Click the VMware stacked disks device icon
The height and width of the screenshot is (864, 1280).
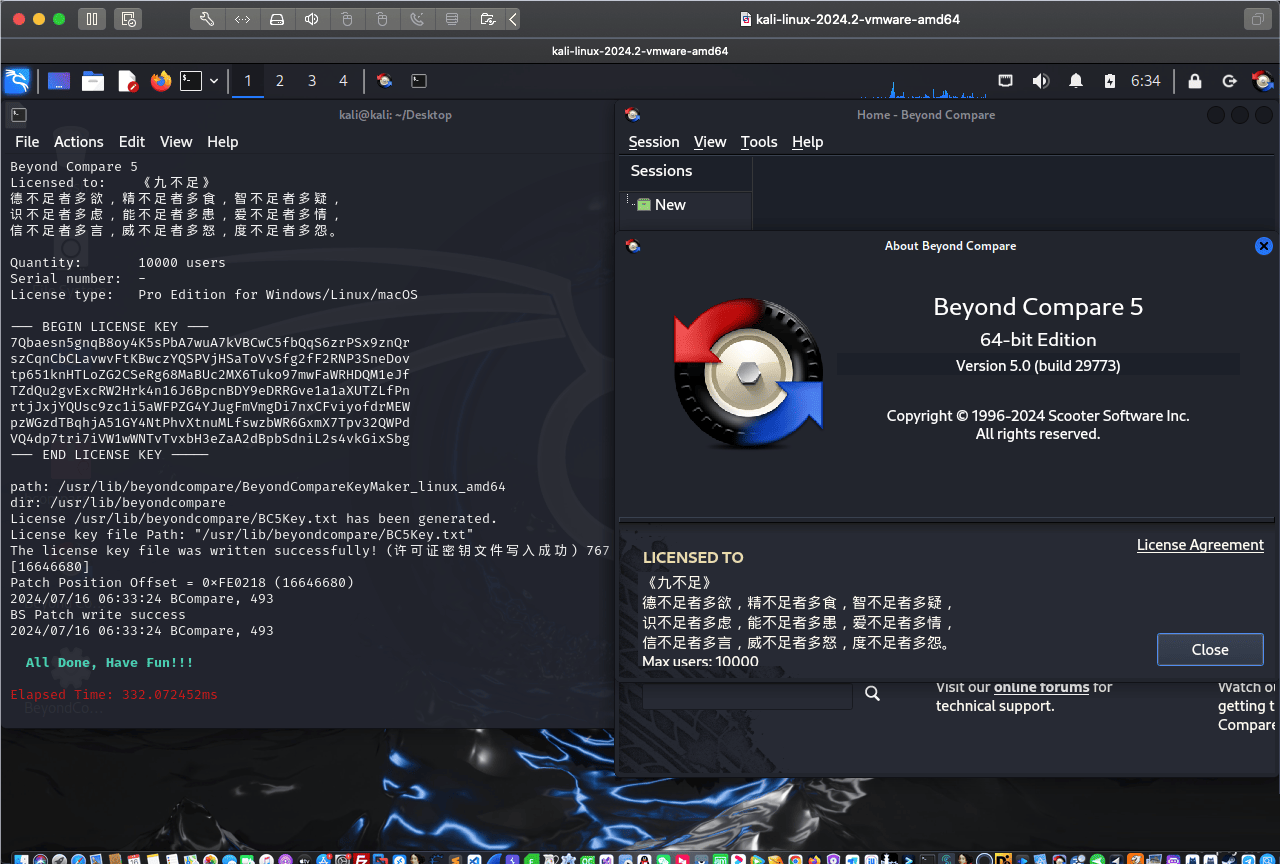click(452, 19)
